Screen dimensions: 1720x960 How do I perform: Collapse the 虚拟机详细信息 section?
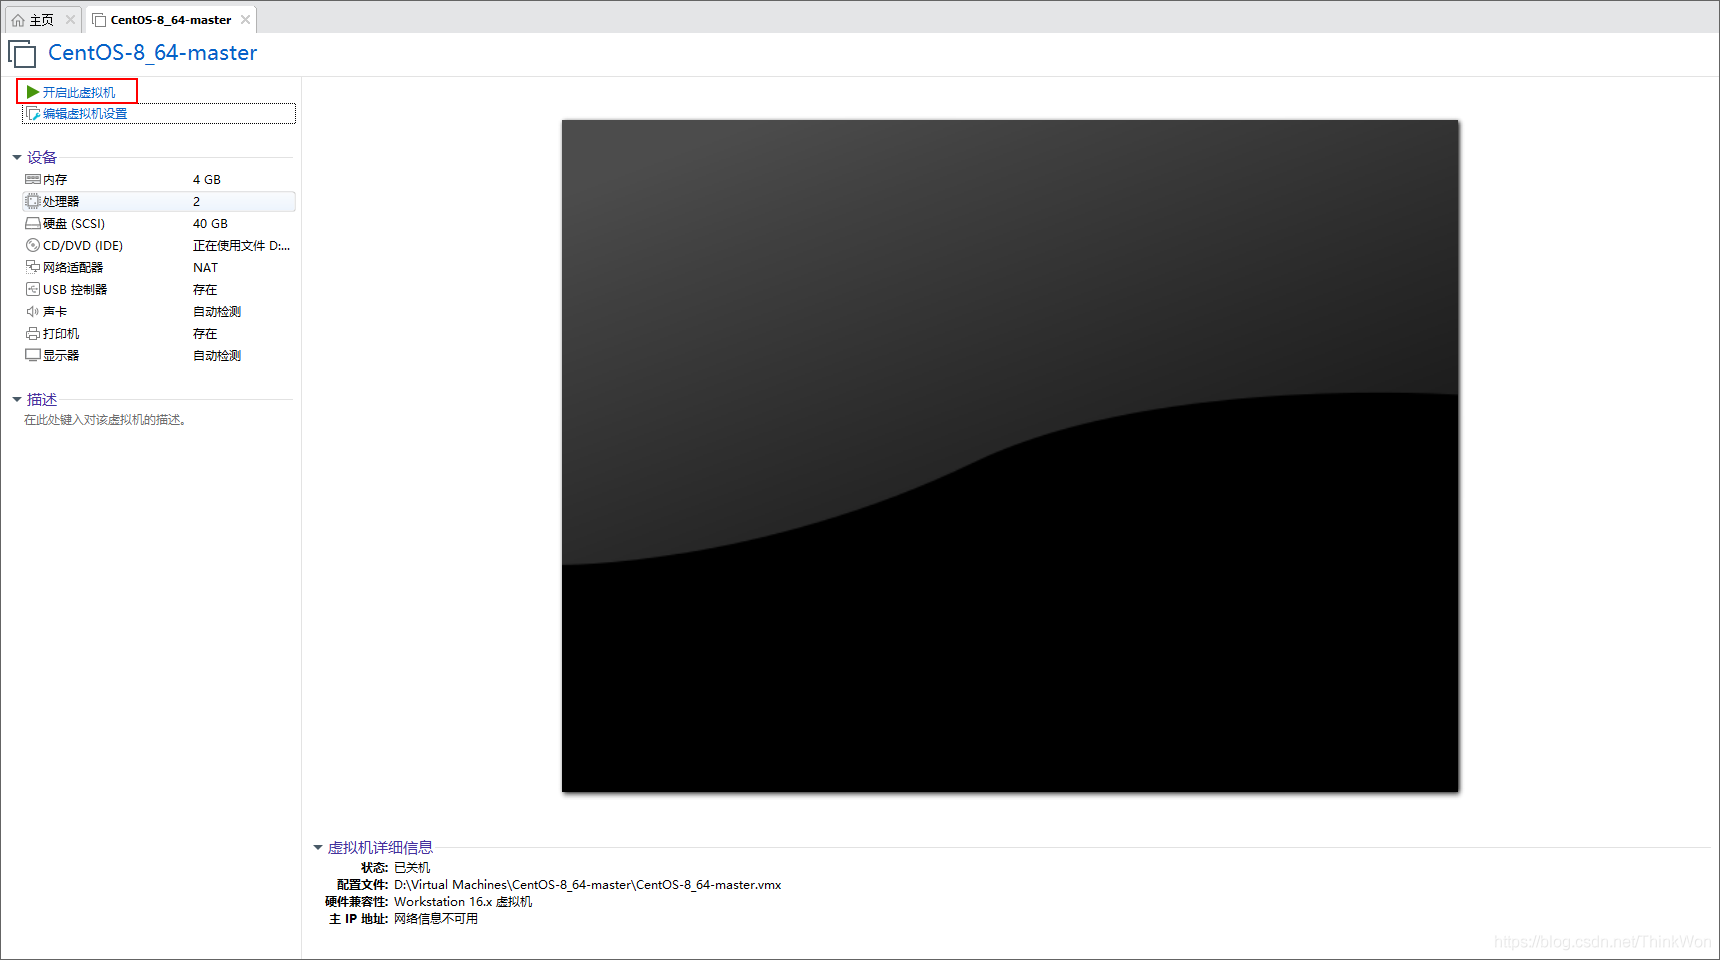(318, 848)
